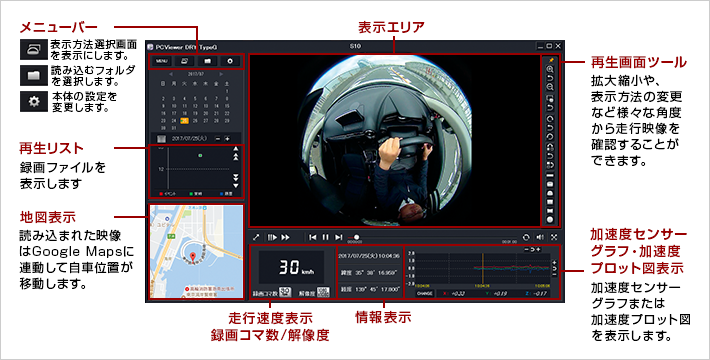Select the round circle view icon at toolbar bottom
The height and width of the screenshot is (360, 710).
click(x=551, y=220)
